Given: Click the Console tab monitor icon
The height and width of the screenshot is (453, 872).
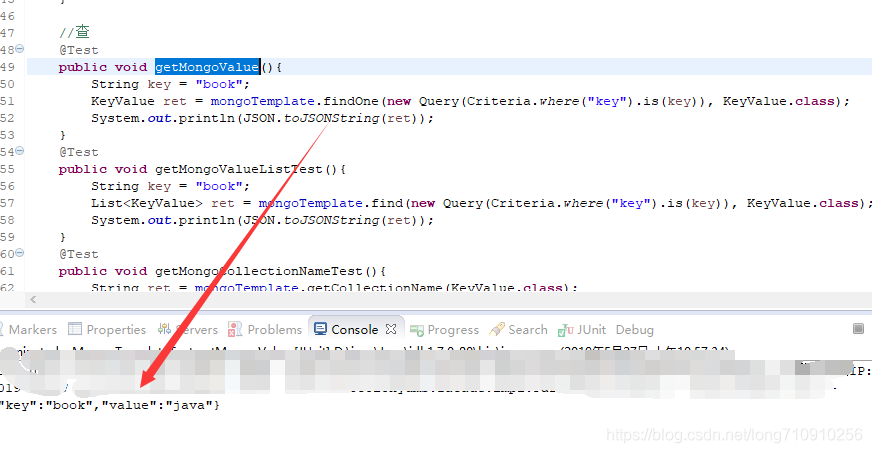Looking at the screenshot, I should (x=320, y=329).
